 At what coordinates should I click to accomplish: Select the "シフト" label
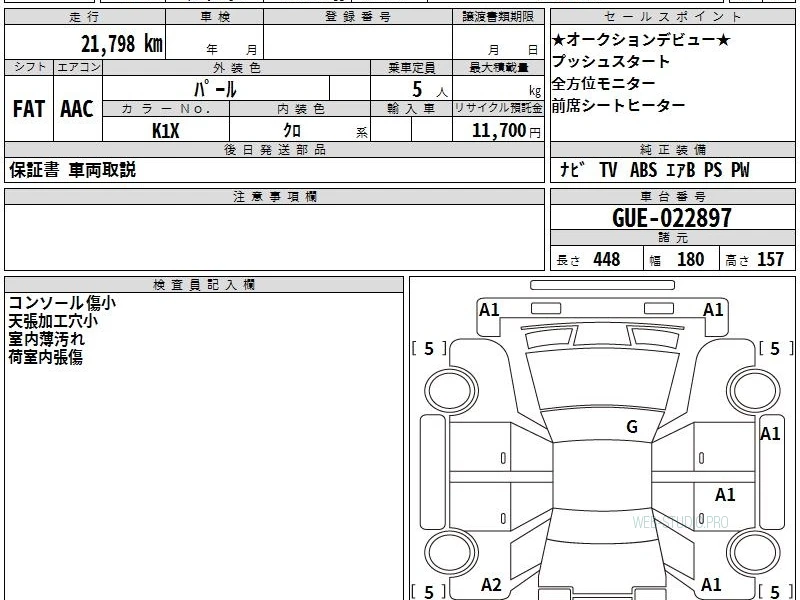(x=29, y=67)
